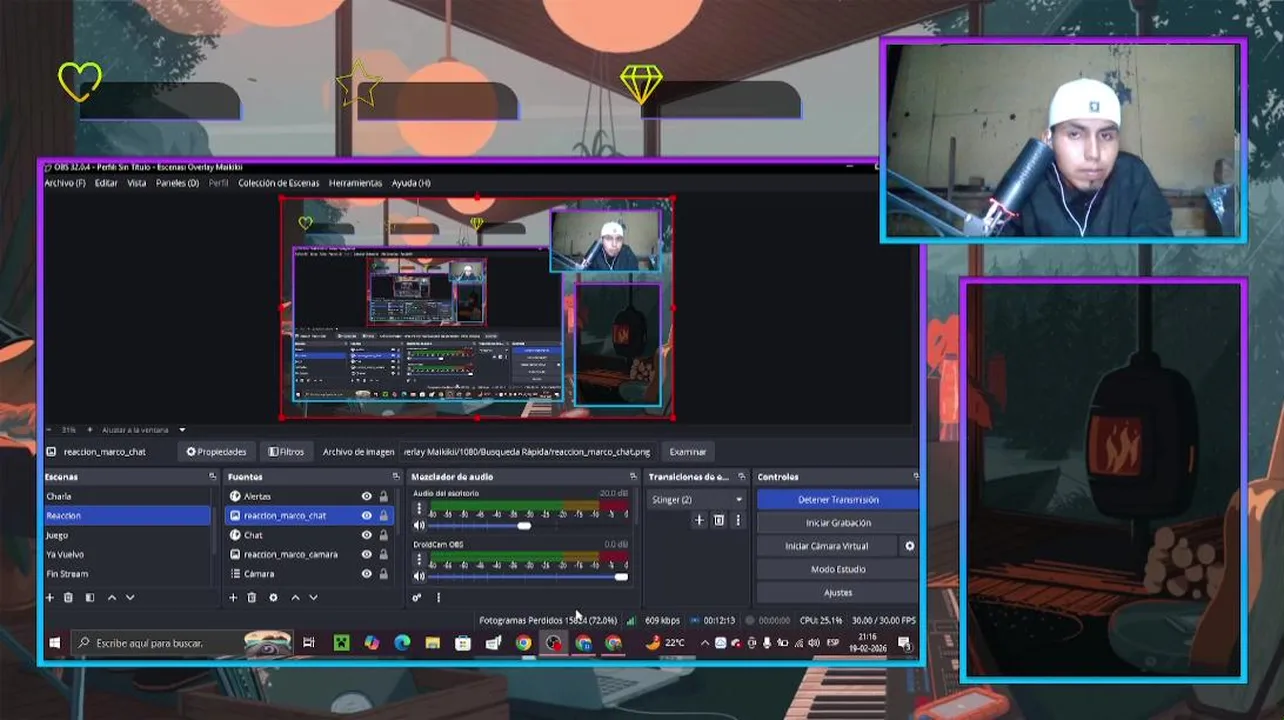Viewport: 1284px width, 720px height.
Task: Click Examinar to browse image file
Action: 688,452
